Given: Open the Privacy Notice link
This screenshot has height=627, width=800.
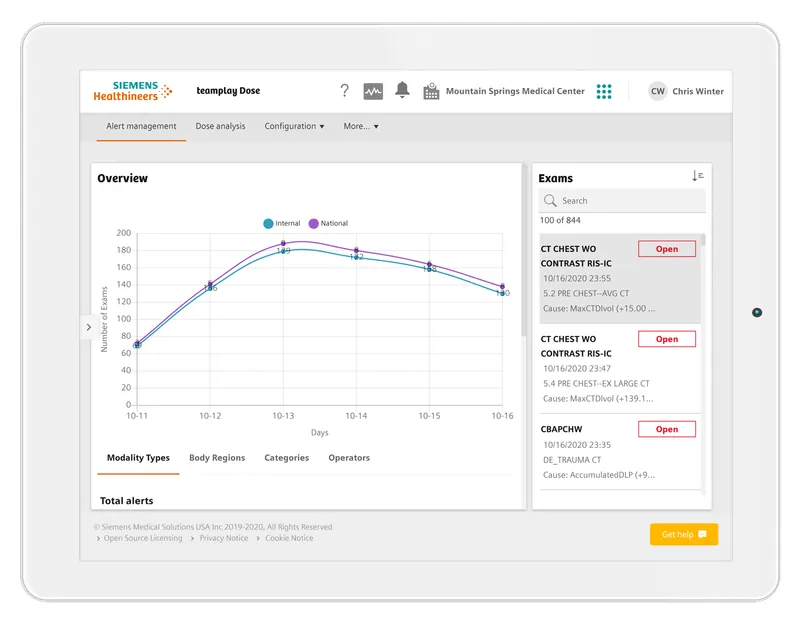Looking at the screenshot, I should pyautogui.click(x=223, y=538).
